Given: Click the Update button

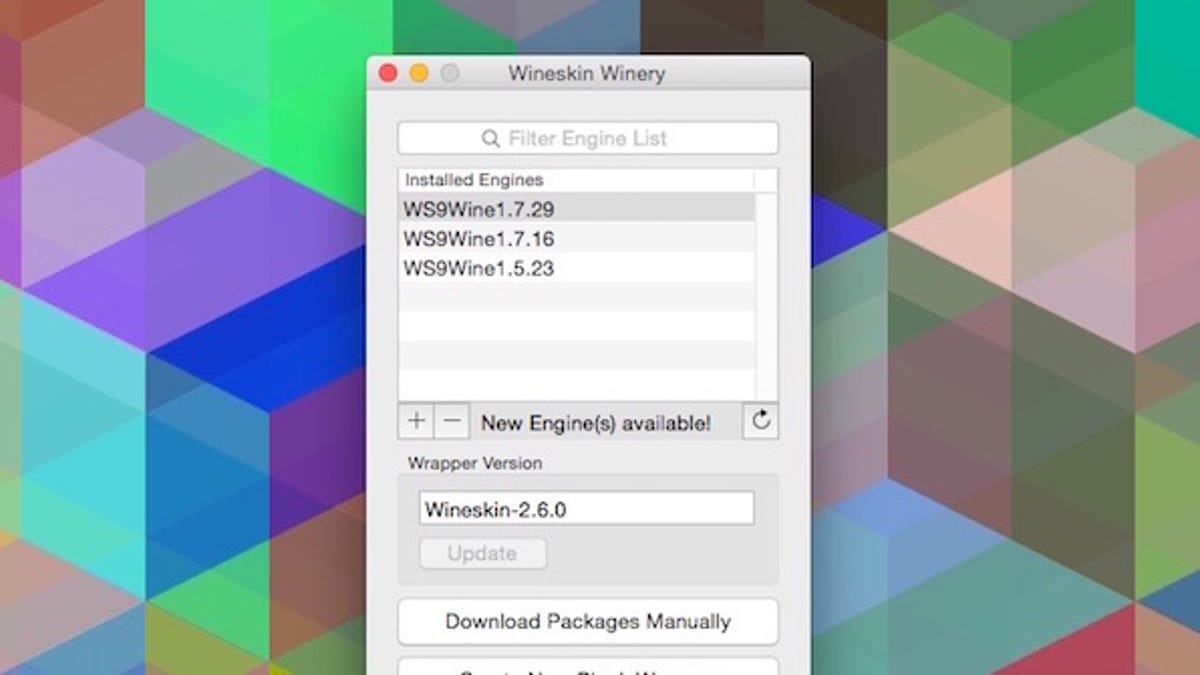Looking at the screenshot, I should (483, 553).
